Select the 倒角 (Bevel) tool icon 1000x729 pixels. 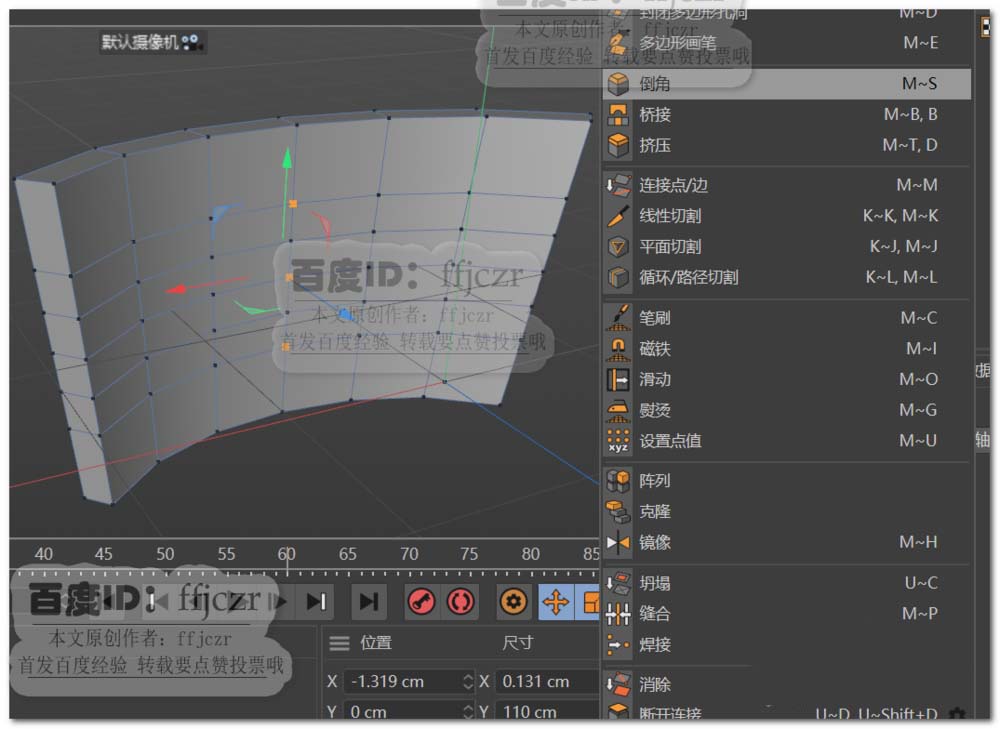click(618, 84)
